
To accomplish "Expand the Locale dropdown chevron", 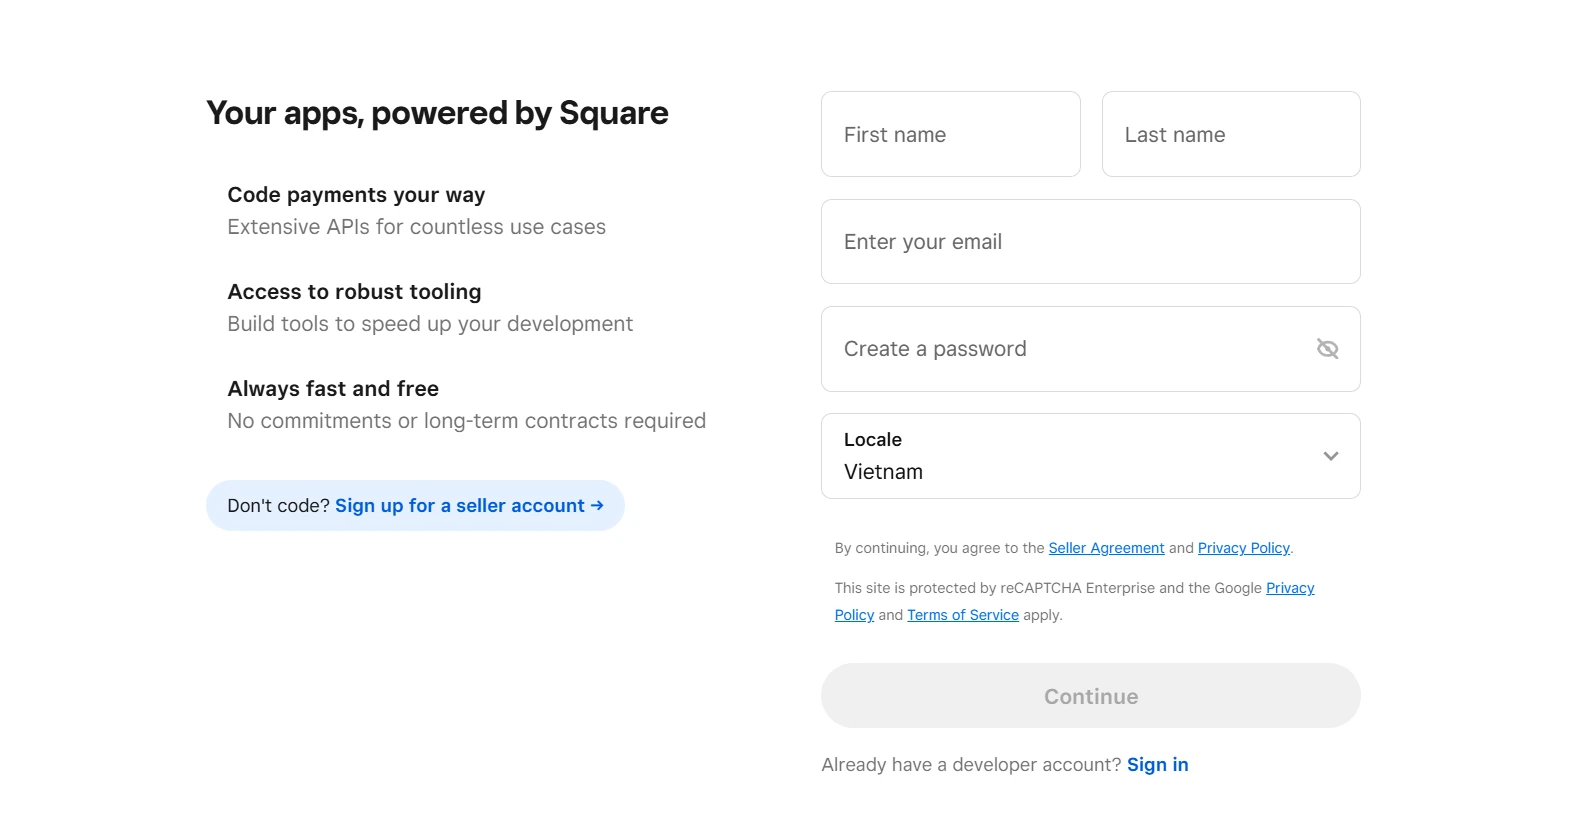I will [1330, 456].
